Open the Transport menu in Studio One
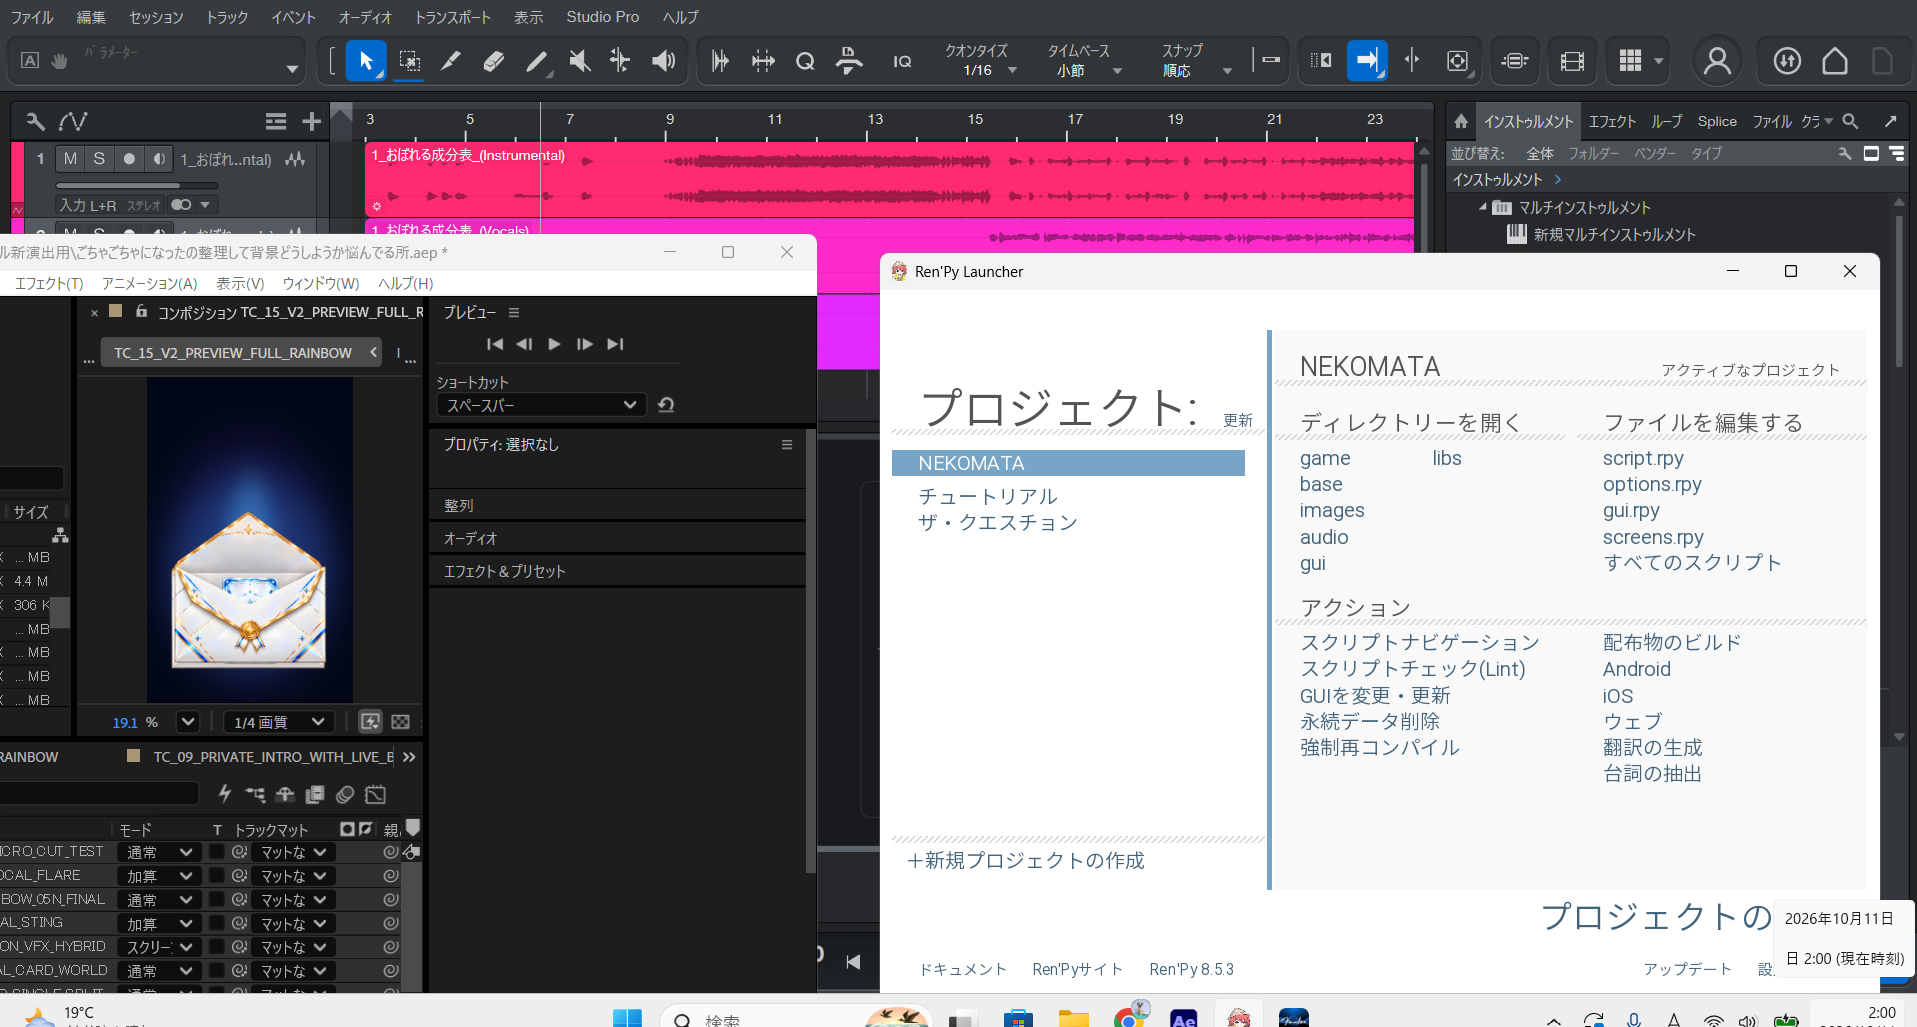 click(x=453, y=17)
